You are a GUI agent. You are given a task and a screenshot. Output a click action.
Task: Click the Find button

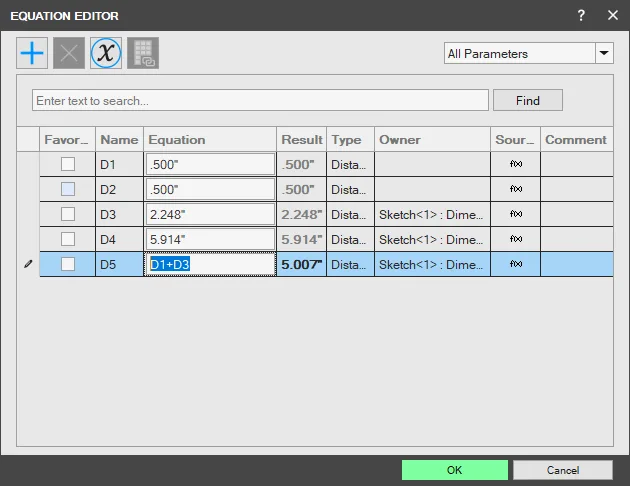tap(528, 100)
